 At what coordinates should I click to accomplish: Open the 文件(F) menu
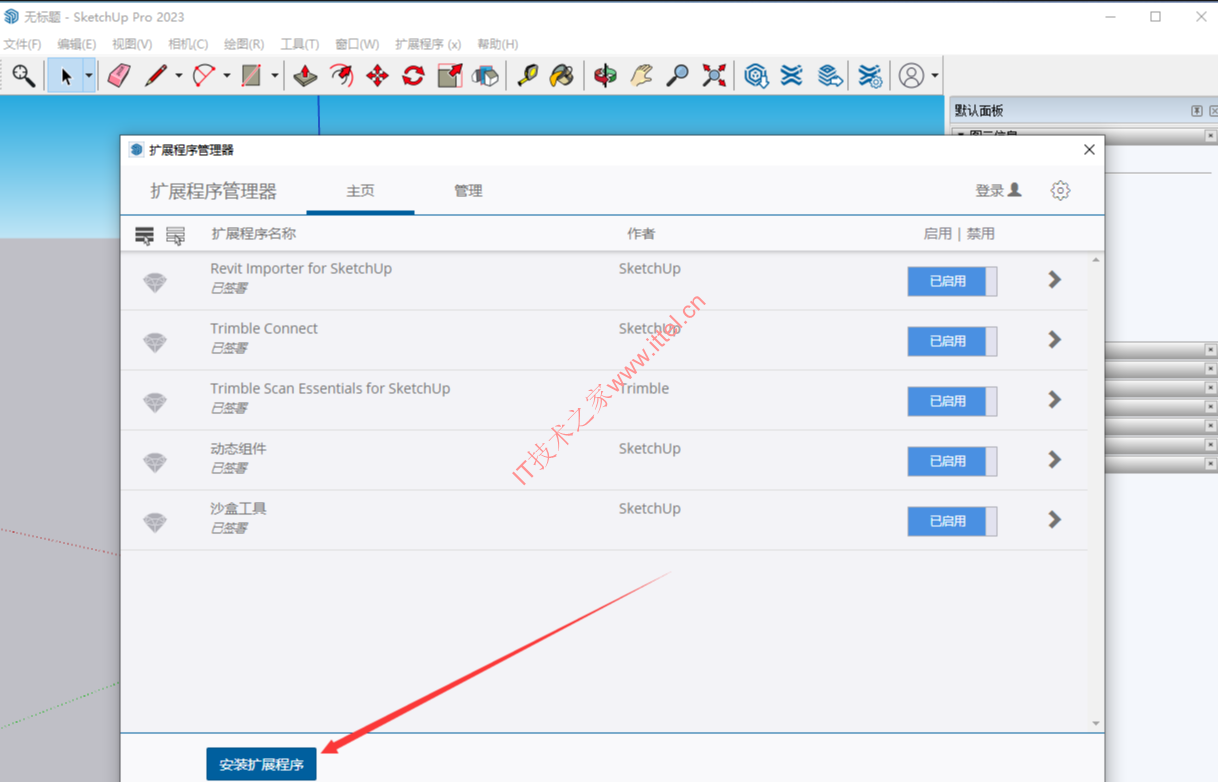pos(22,44)
